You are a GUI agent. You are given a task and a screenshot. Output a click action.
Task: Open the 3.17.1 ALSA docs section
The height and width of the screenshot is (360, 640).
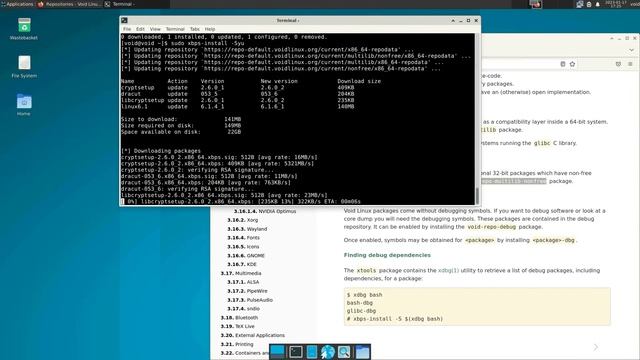pyautogui.click(x=243, y=282)
